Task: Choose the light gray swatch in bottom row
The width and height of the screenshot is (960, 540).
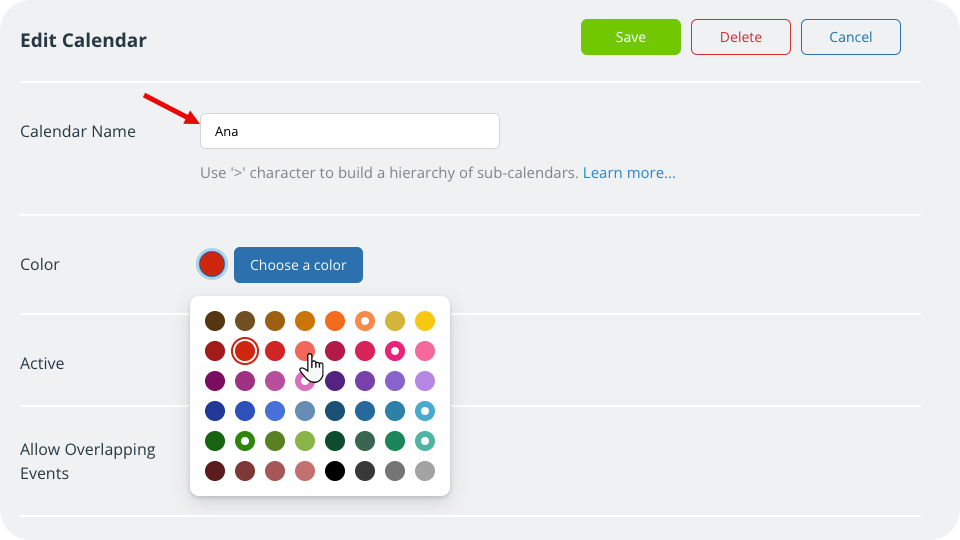Action: coord(425,470)
